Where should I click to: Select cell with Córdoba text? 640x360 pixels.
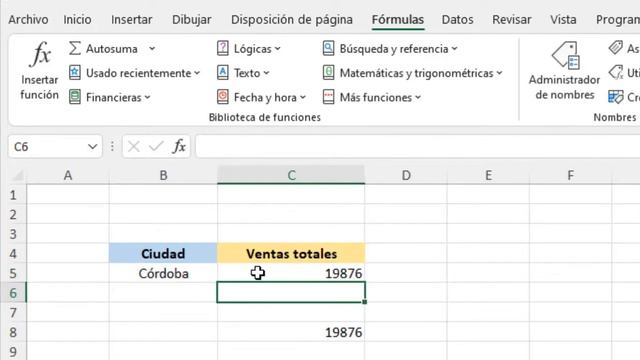(163, 273)
